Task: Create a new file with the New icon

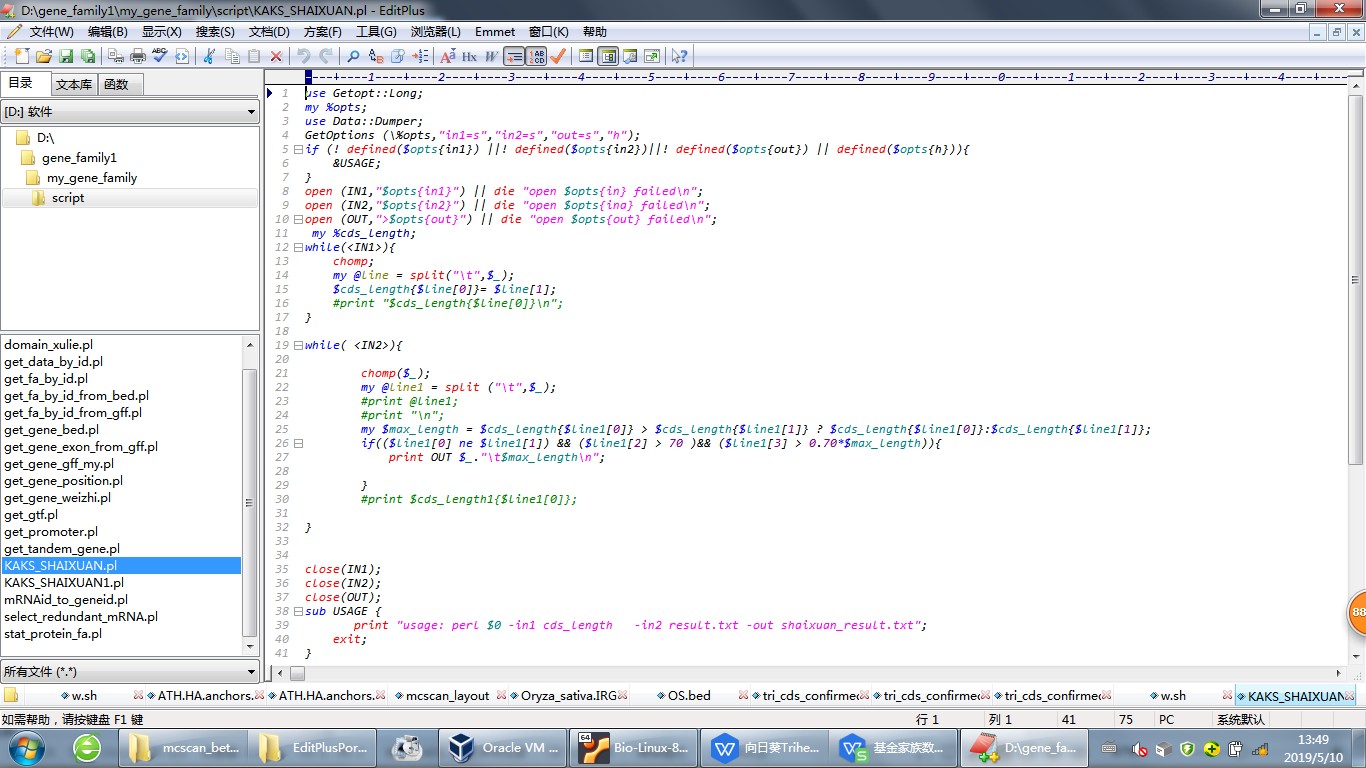Action: [x=22, y=56]
